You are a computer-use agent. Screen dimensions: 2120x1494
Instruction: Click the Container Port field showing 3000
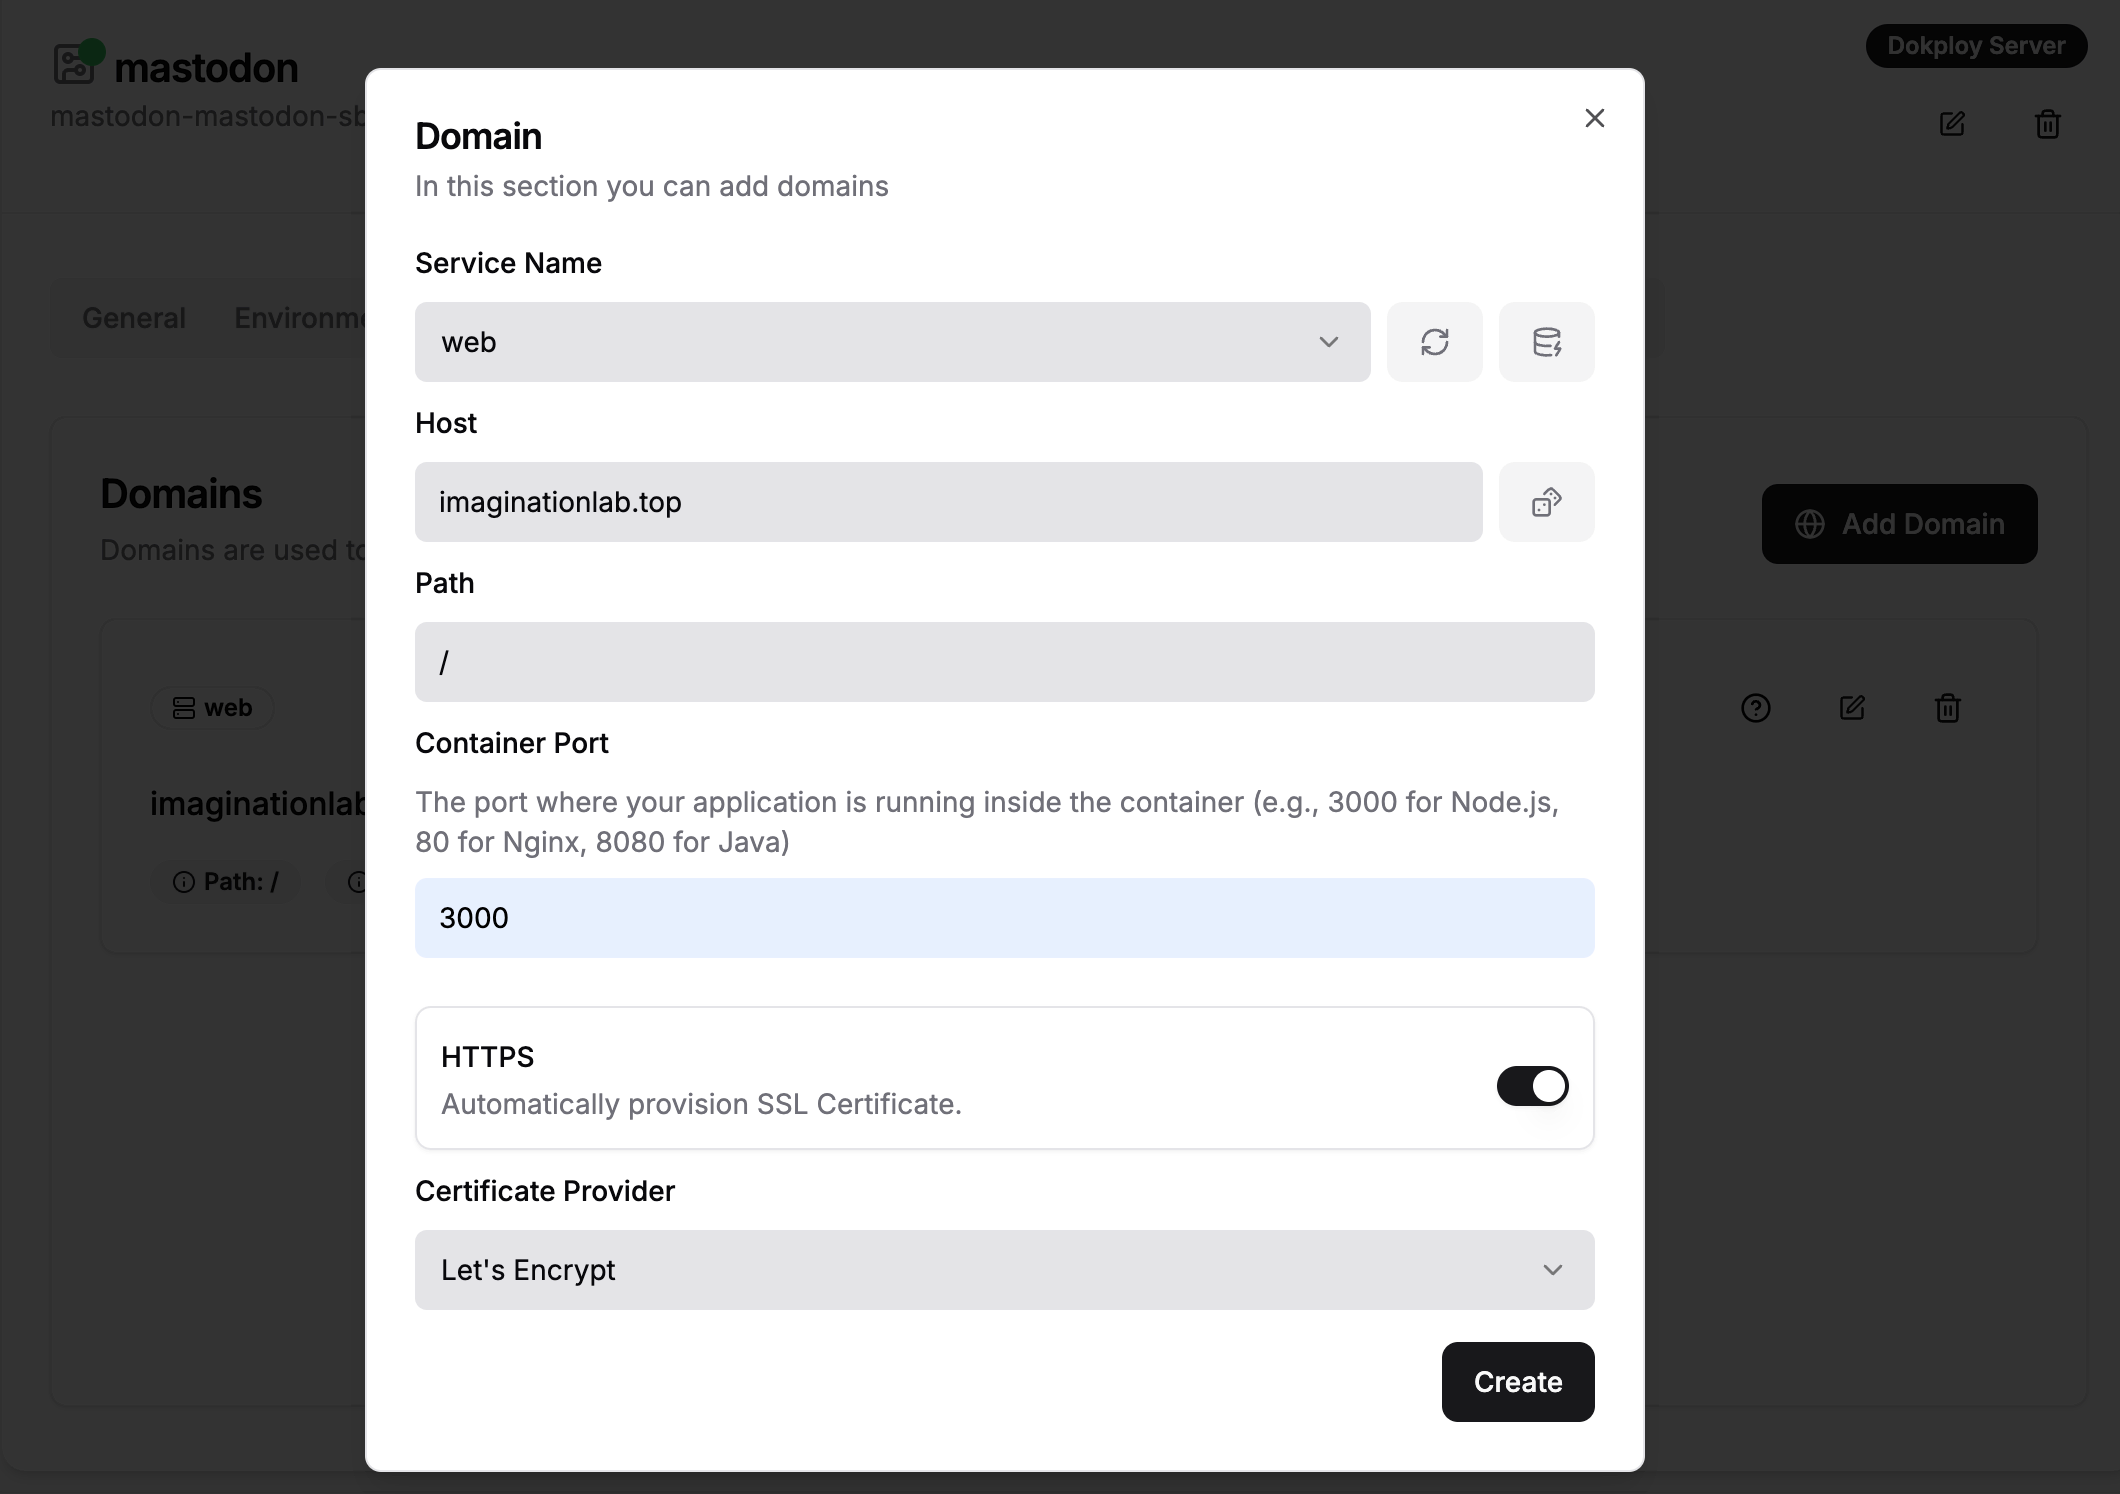[1004, 918]
